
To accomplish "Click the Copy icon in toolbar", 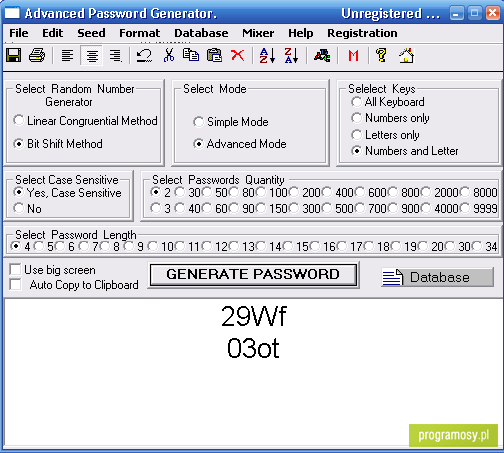I will pyautogui.click(x=191, y=55).
